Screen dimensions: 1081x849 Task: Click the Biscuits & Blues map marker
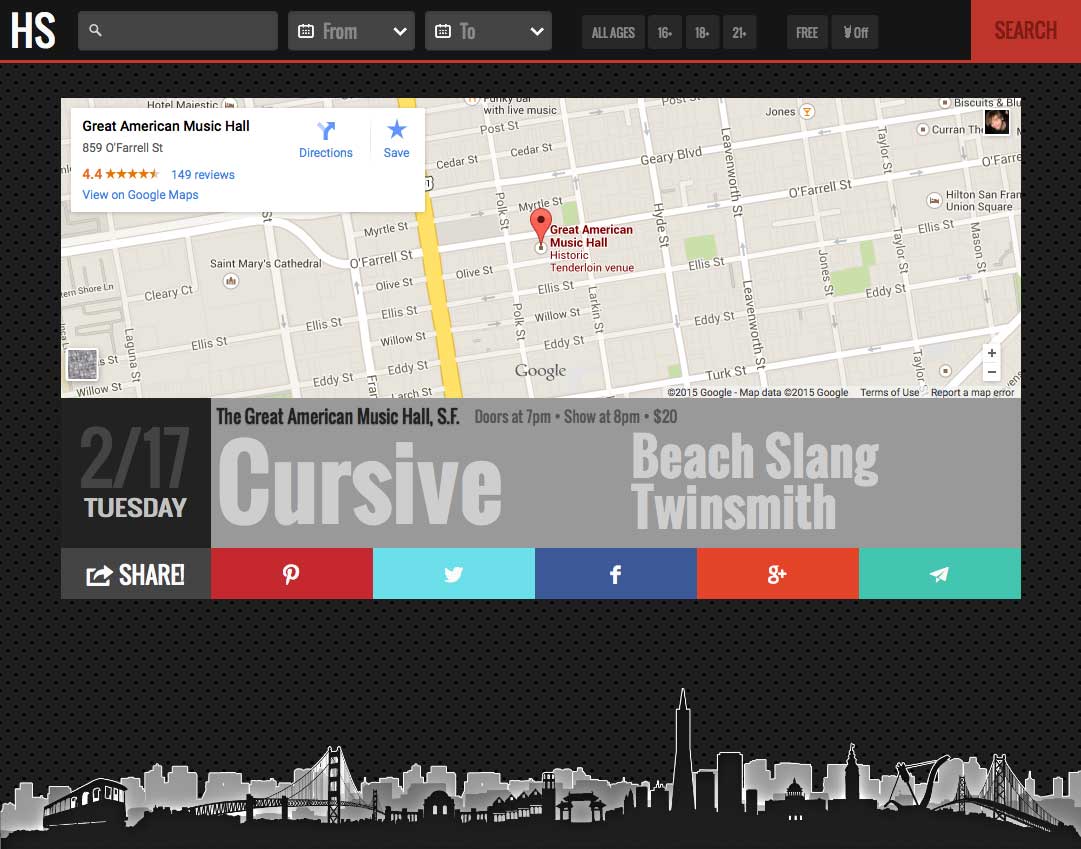pyautogui.click(x=944, y=103)
